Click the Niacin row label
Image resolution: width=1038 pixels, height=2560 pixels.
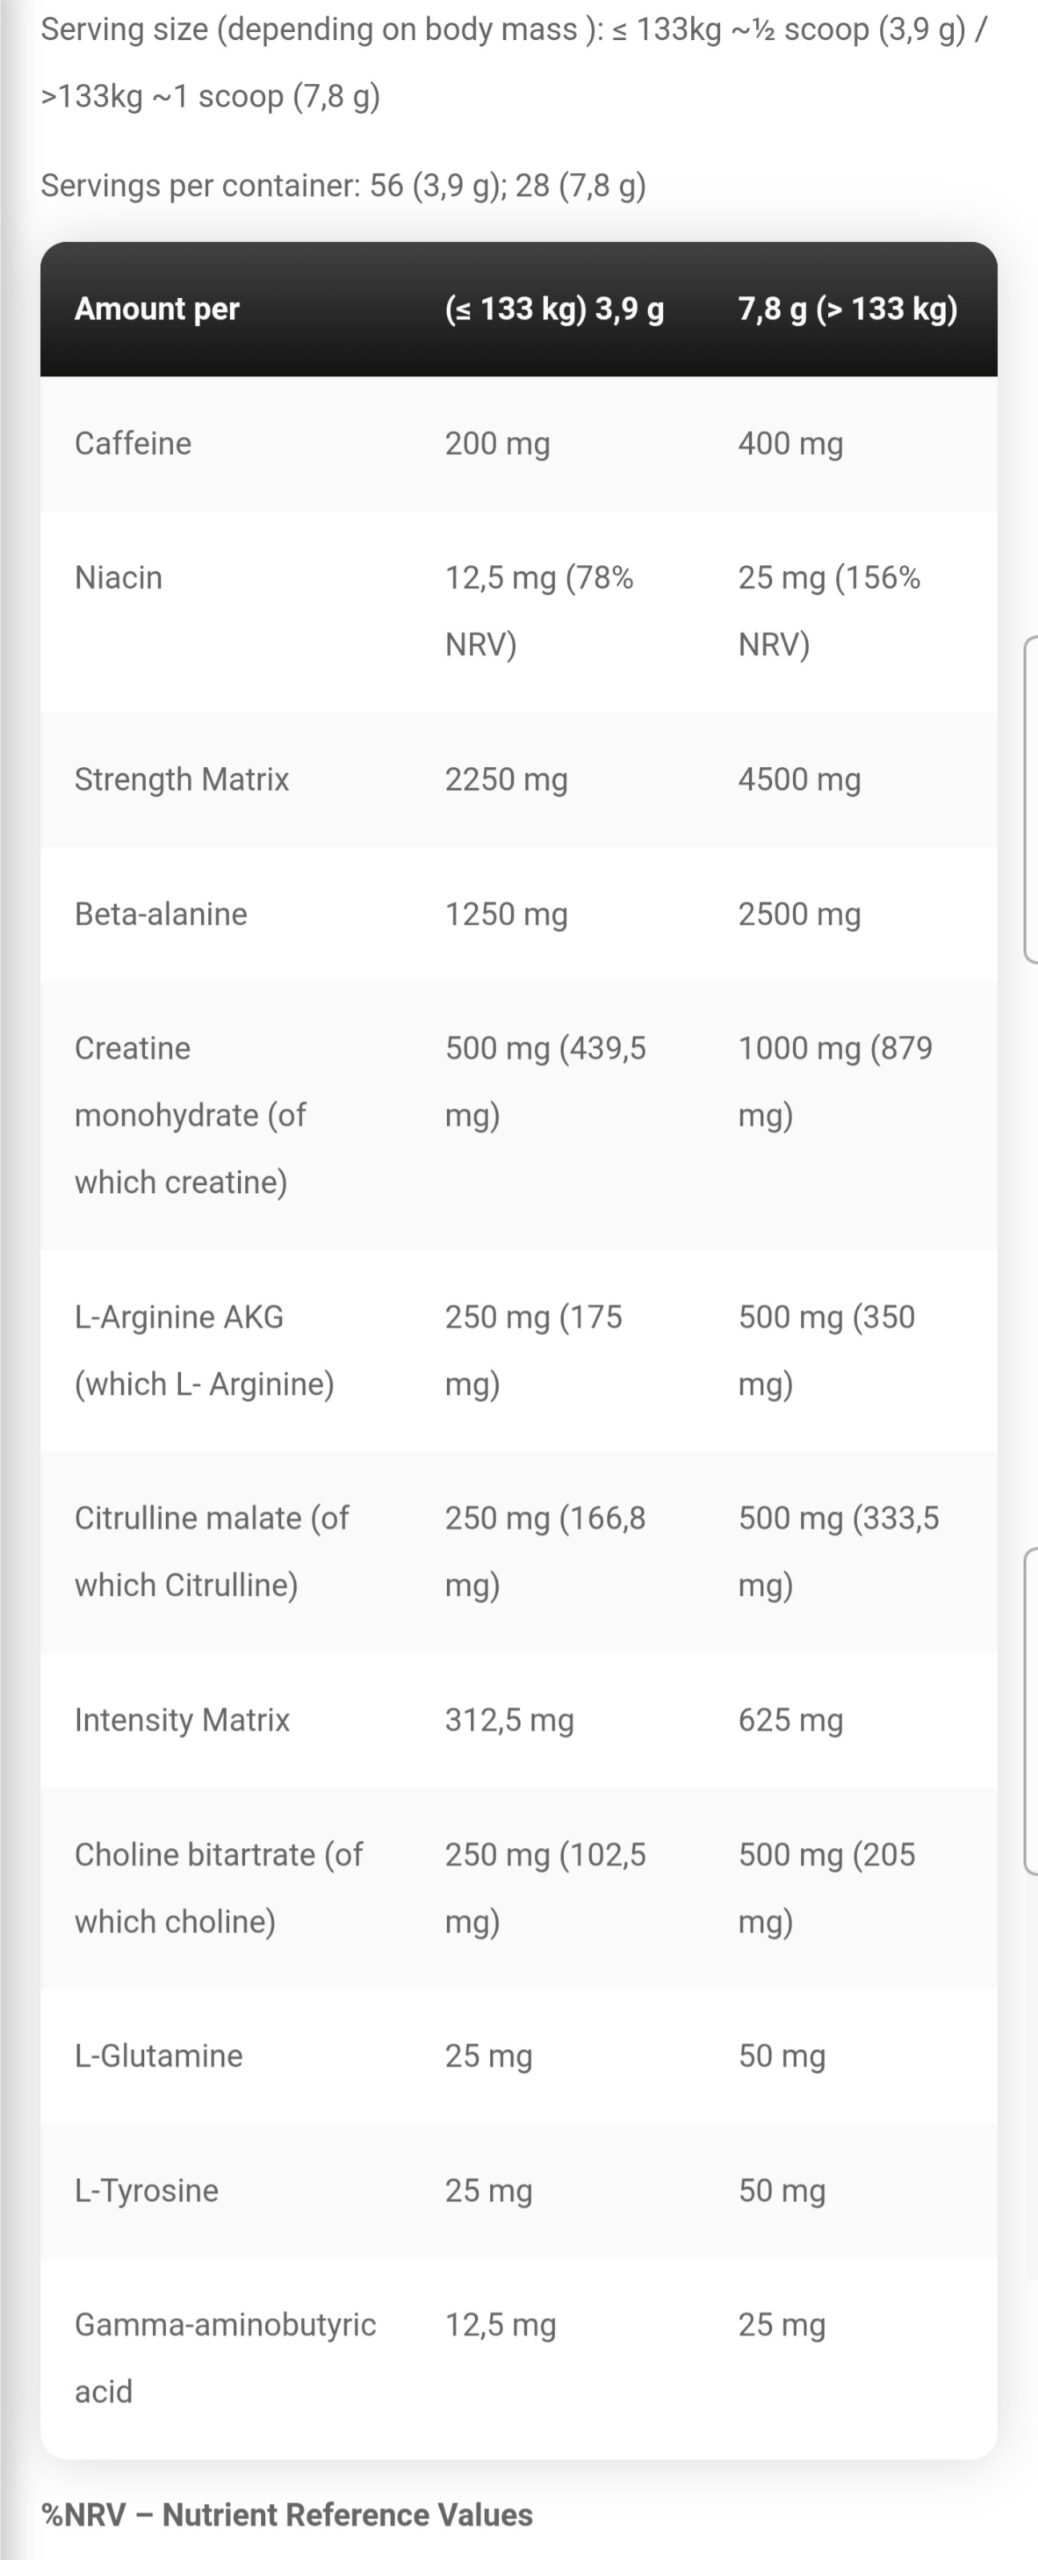tap(118, 578)
